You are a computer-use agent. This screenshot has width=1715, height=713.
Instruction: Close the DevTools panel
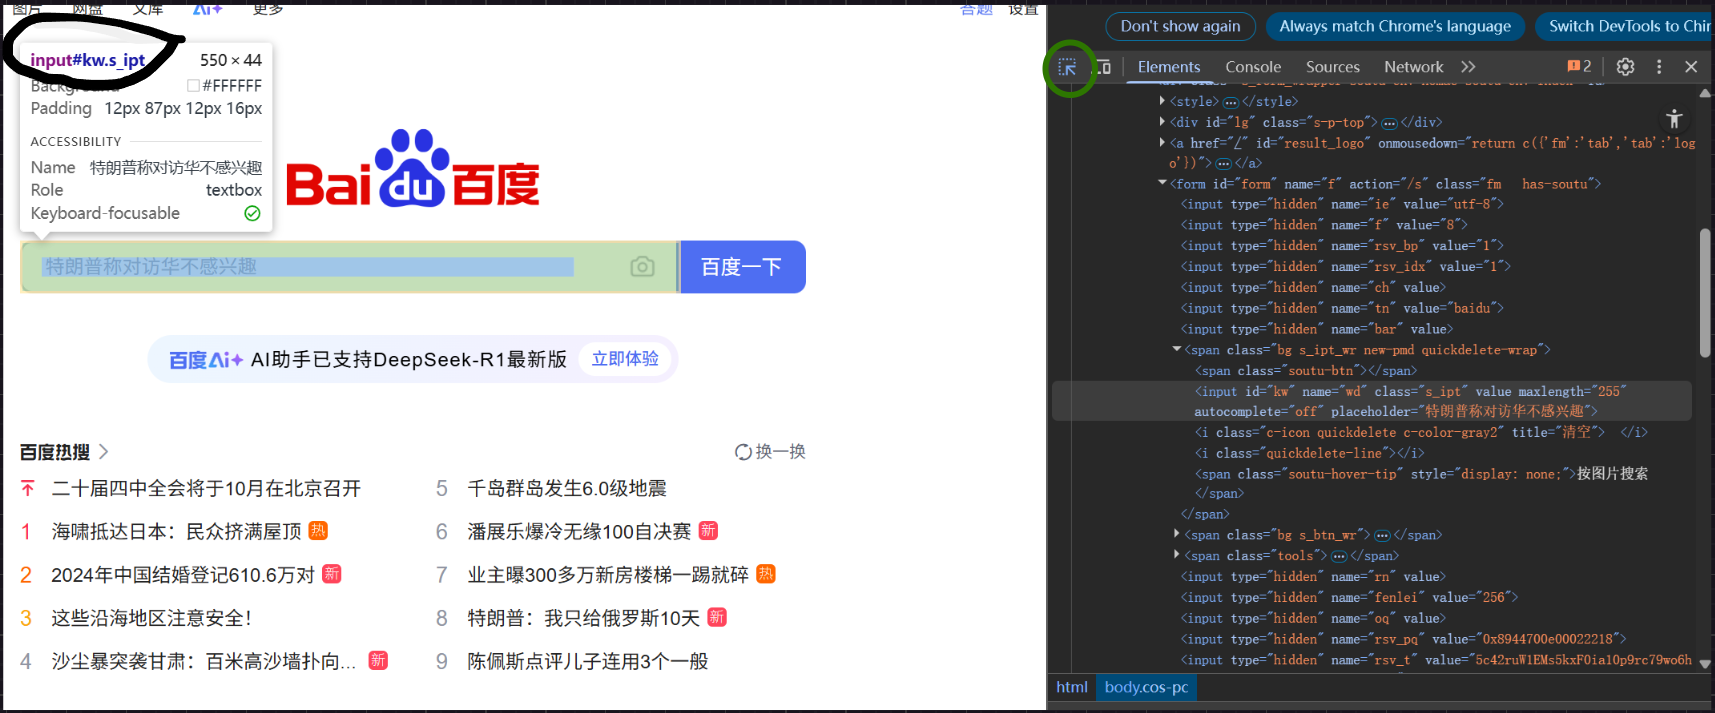[x=1691, y=67]
